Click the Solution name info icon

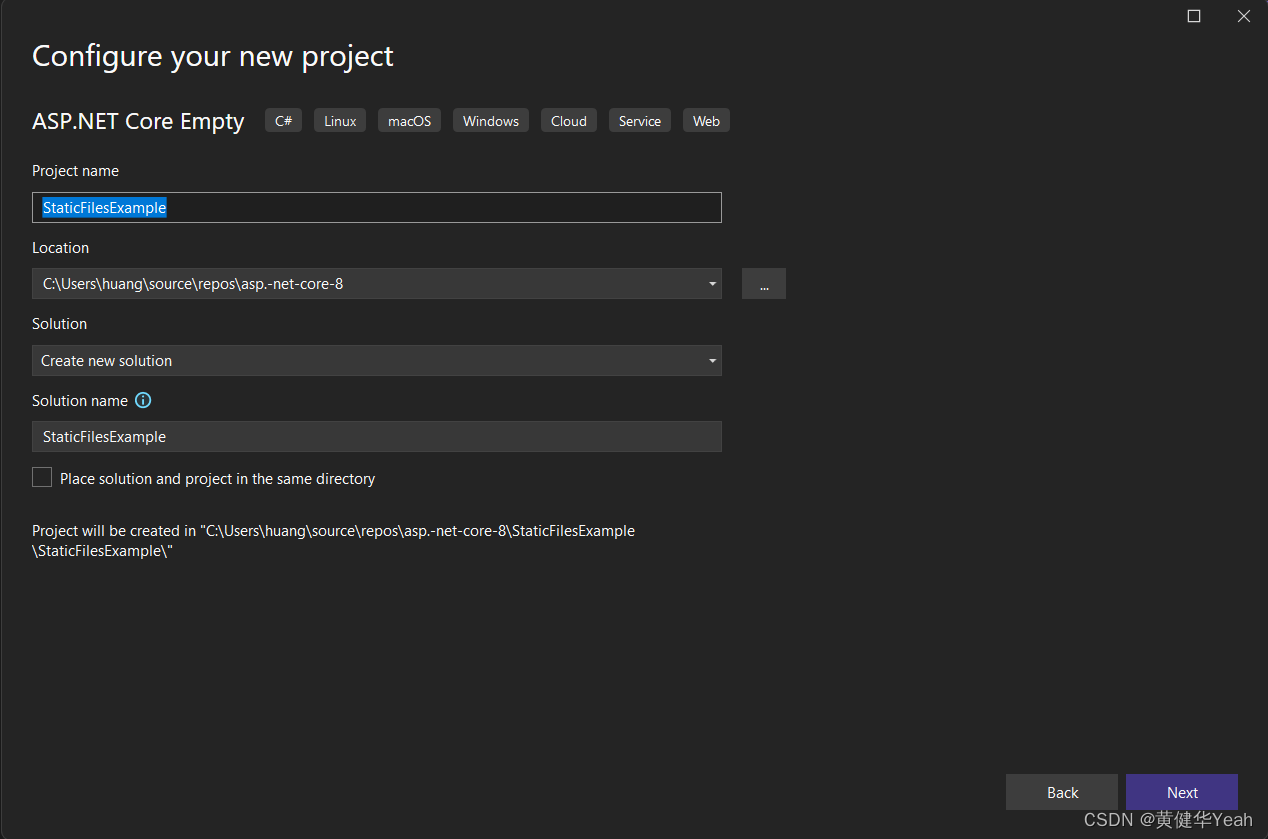[x=143, y=400]
